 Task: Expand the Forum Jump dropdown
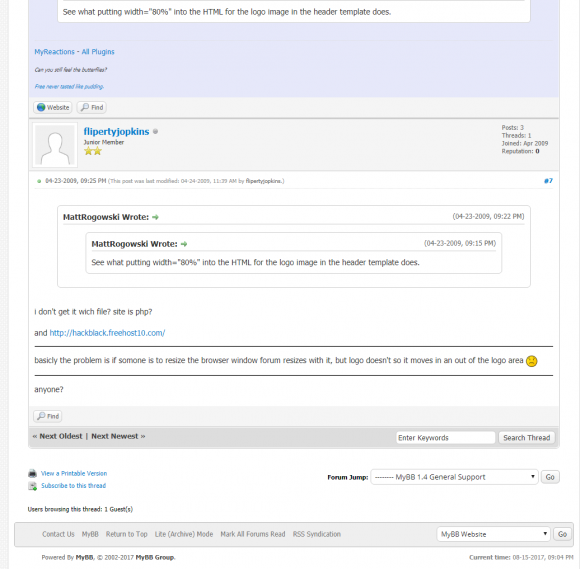point(454,477)
